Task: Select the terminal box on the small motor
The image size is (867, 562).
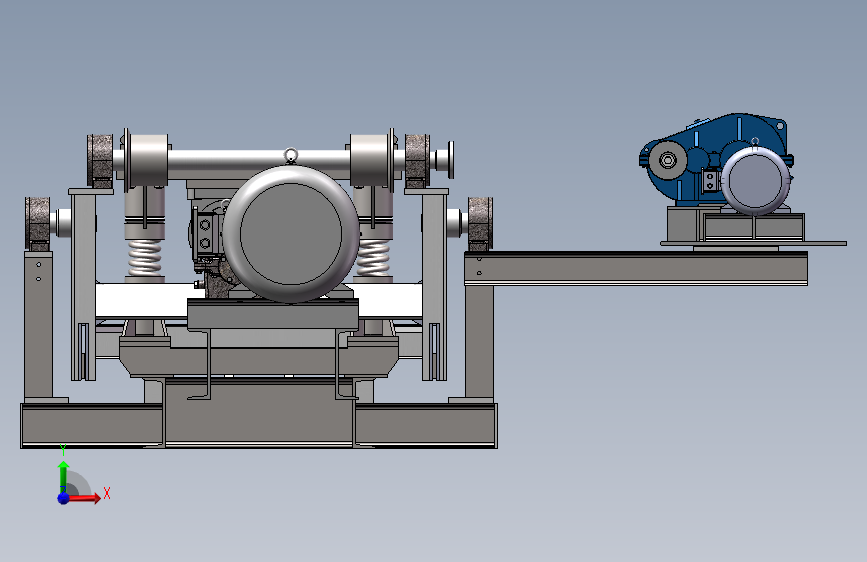Action: pyautogui.click(x=711, y=181)
